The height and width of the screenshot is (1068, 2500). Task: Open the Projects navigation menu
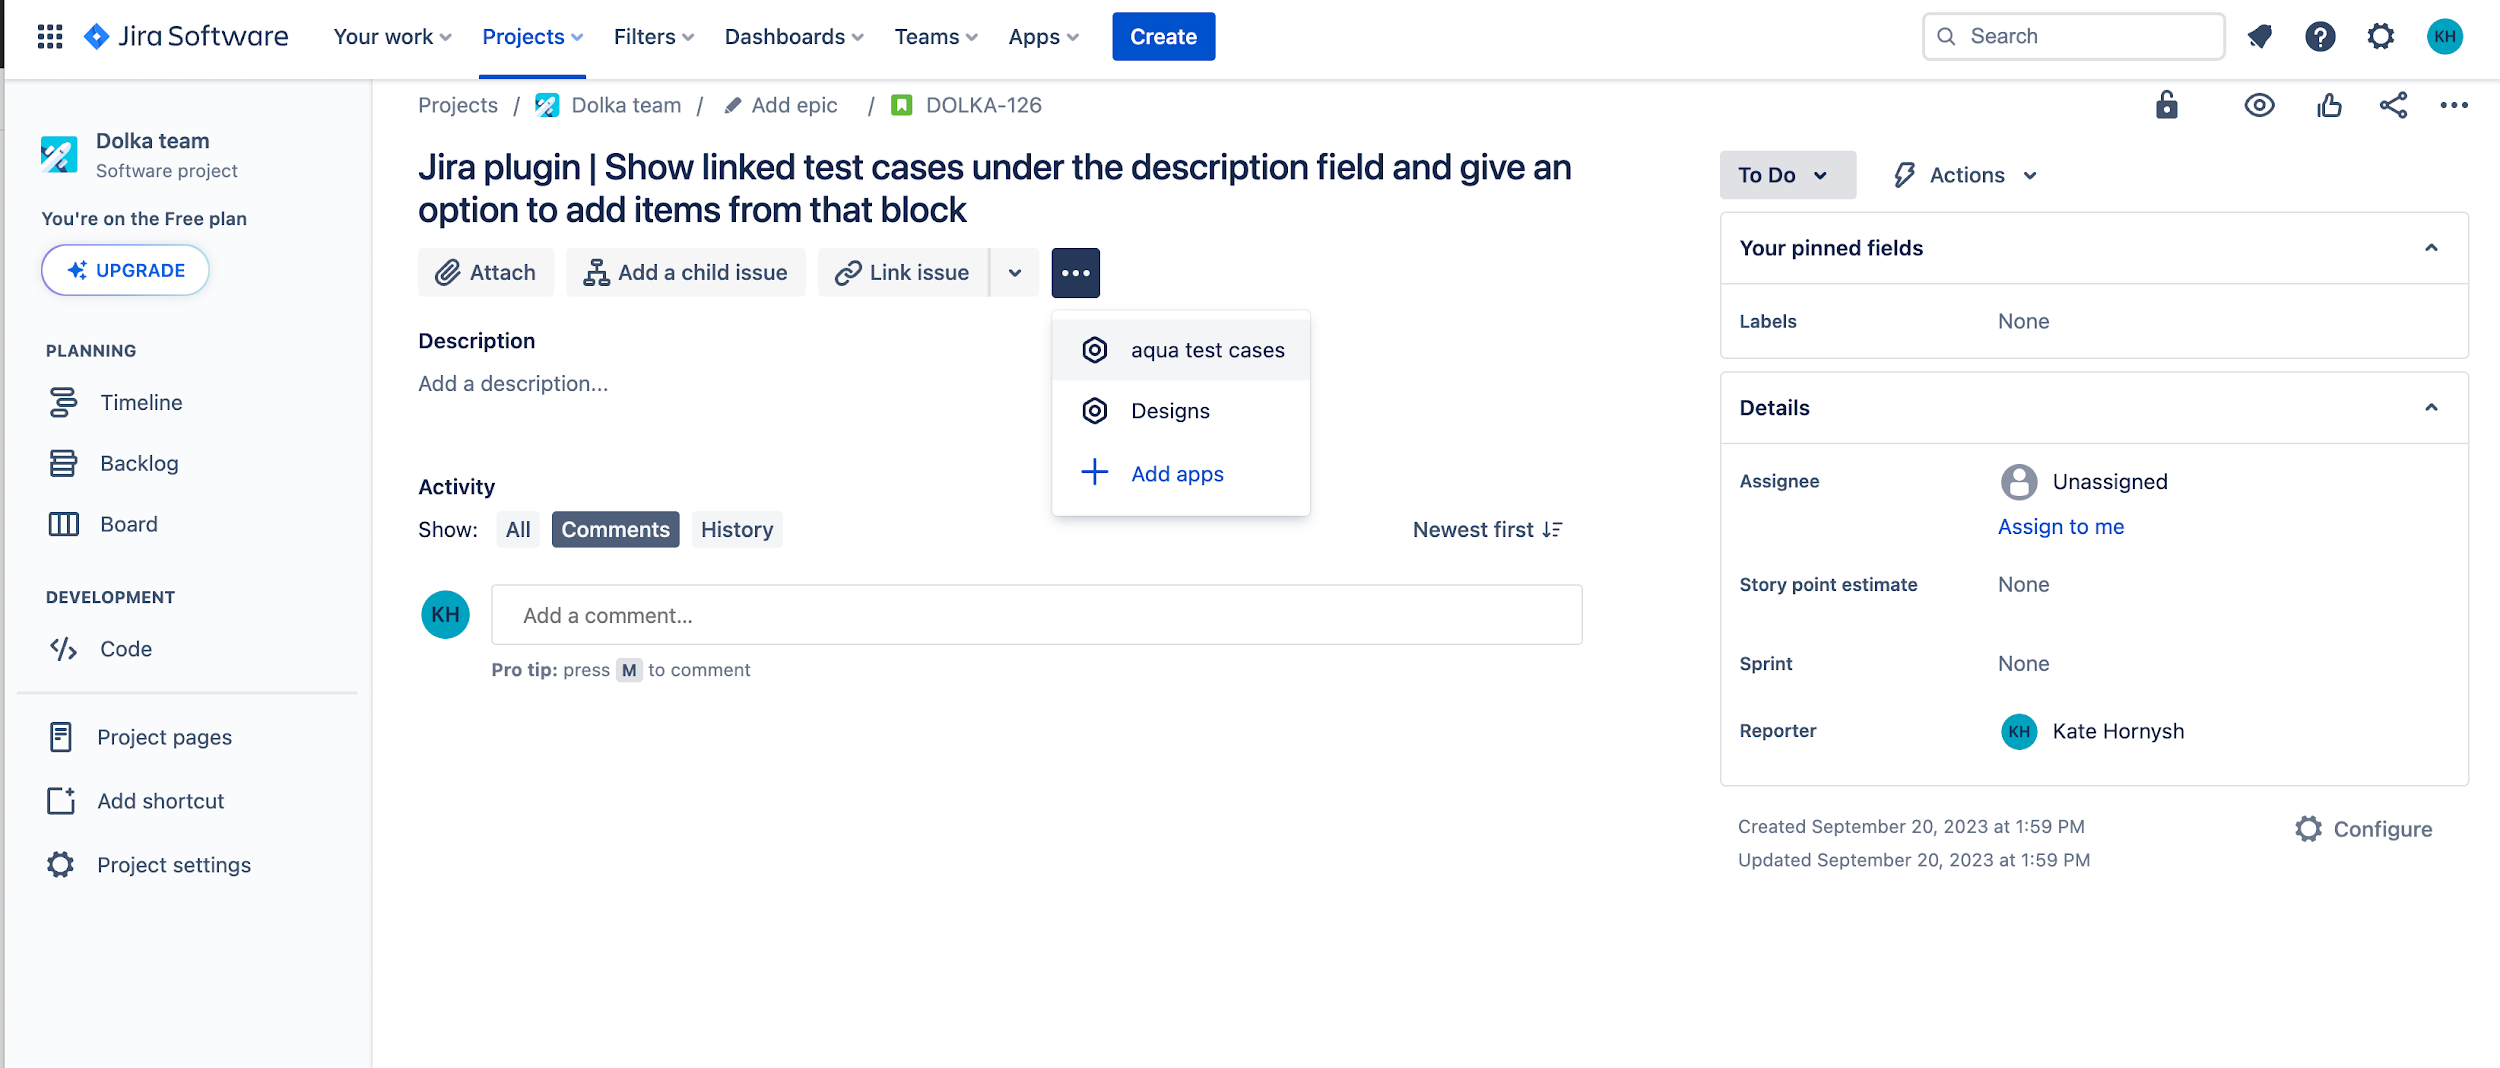[x=532, y=37]
